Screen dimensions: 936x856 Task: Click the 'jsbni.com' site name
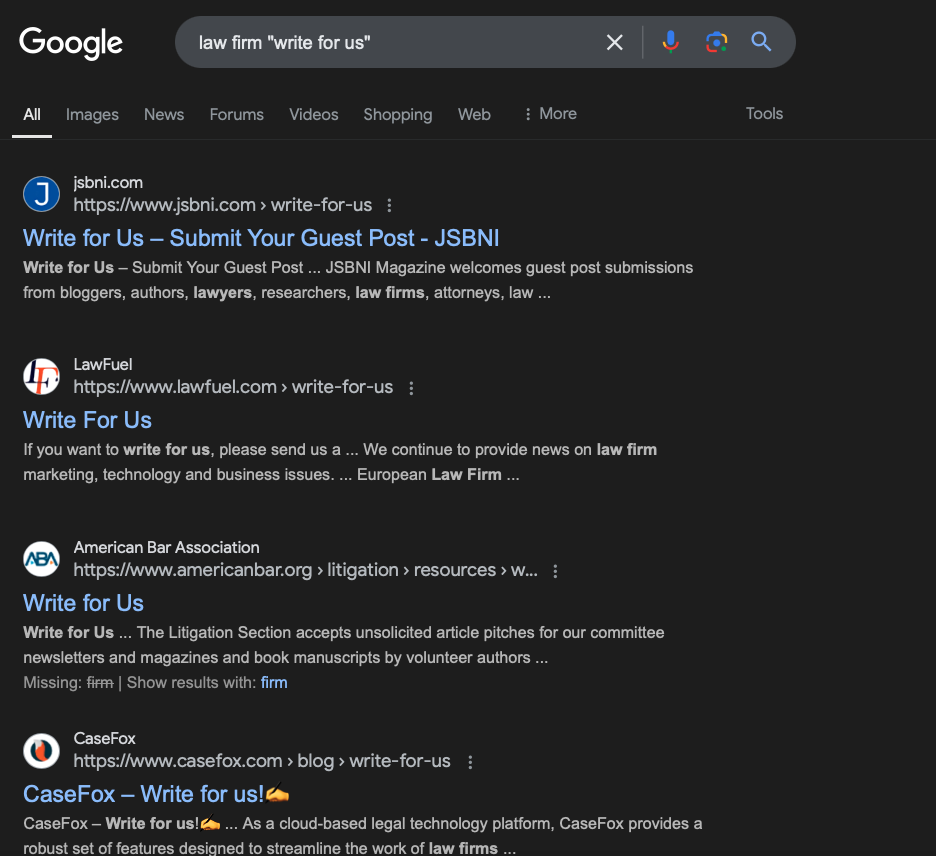click(108, 183)
